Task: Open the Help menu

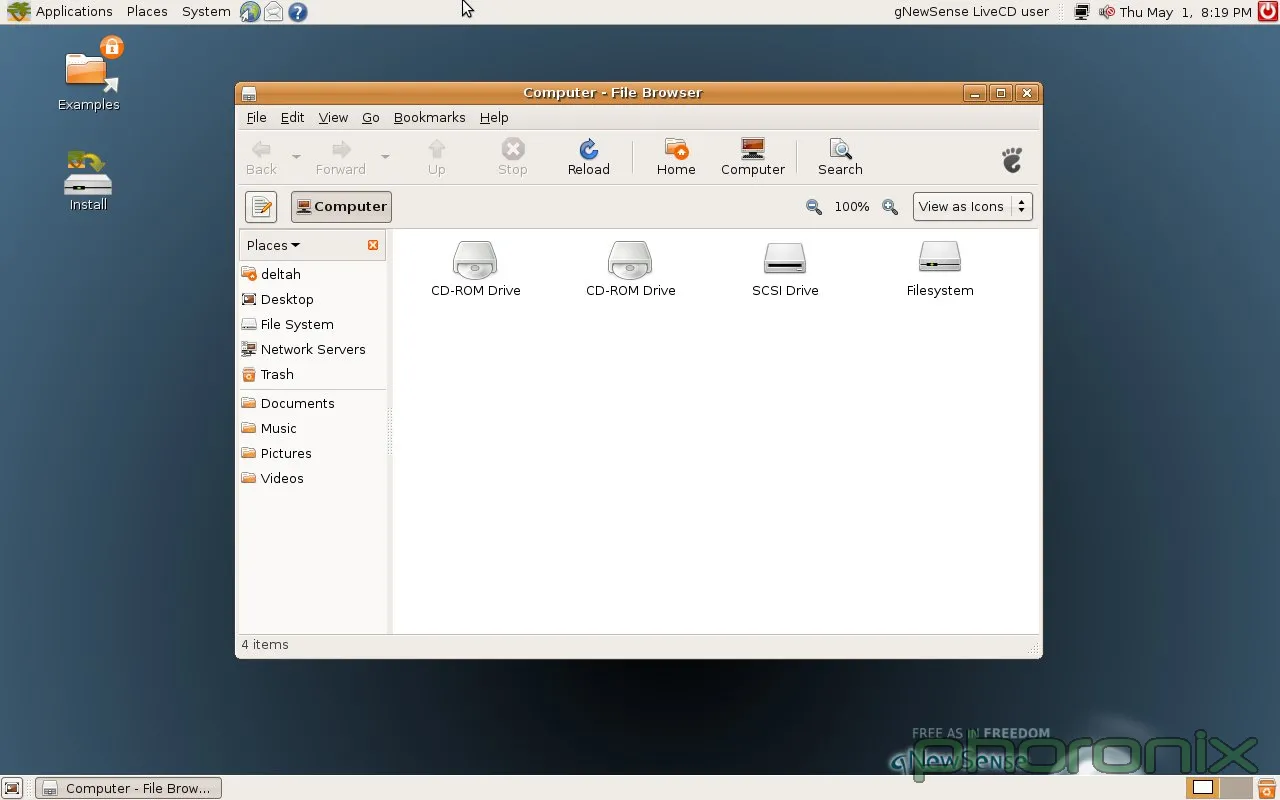Action: pos(494,118)
